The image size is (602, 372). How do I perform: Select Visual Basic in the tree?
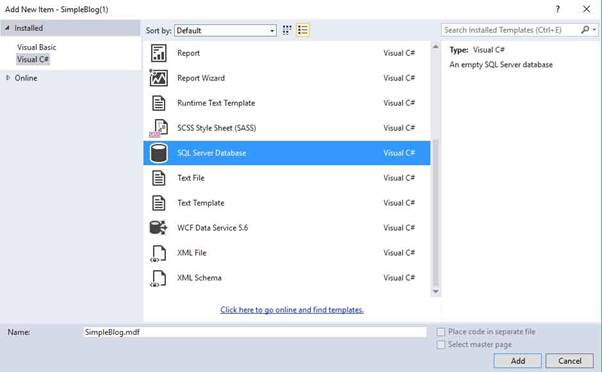point(36,47)
